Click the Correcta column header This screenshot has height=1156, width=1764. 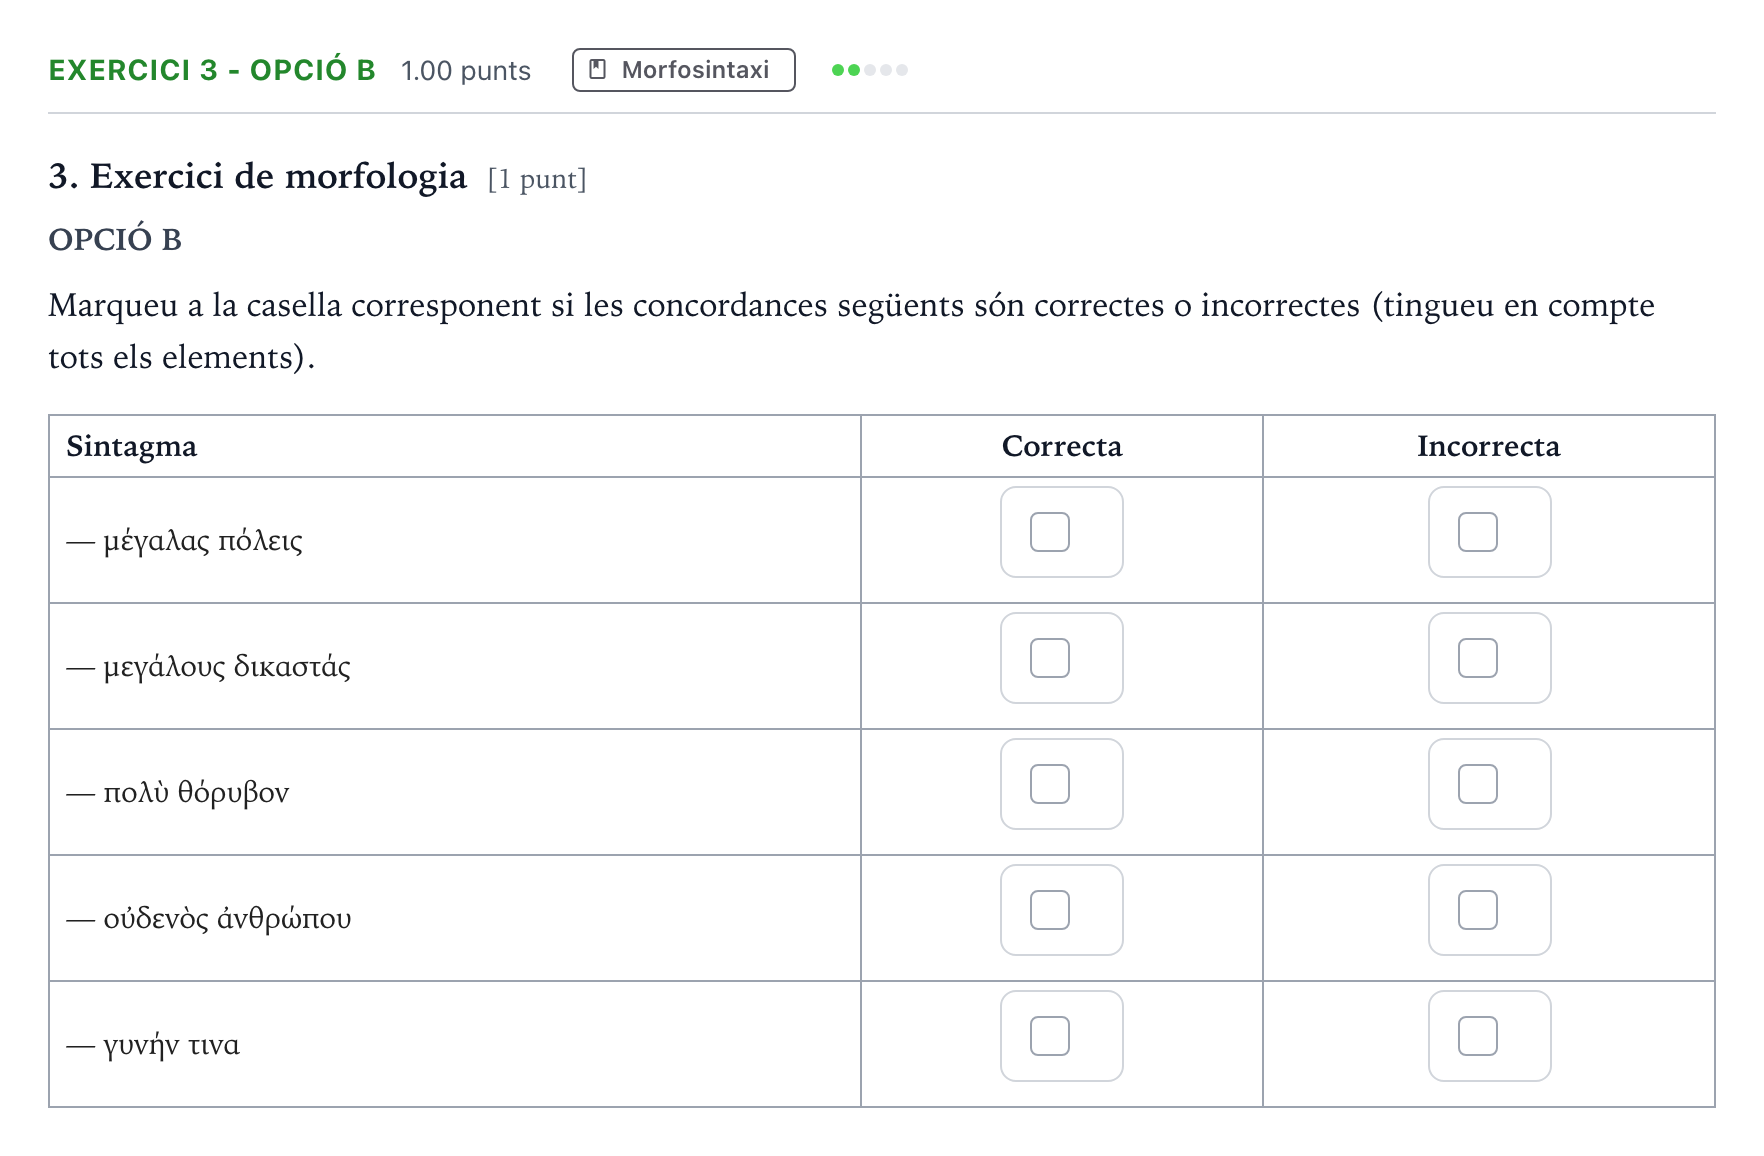tap(1062, 446)
